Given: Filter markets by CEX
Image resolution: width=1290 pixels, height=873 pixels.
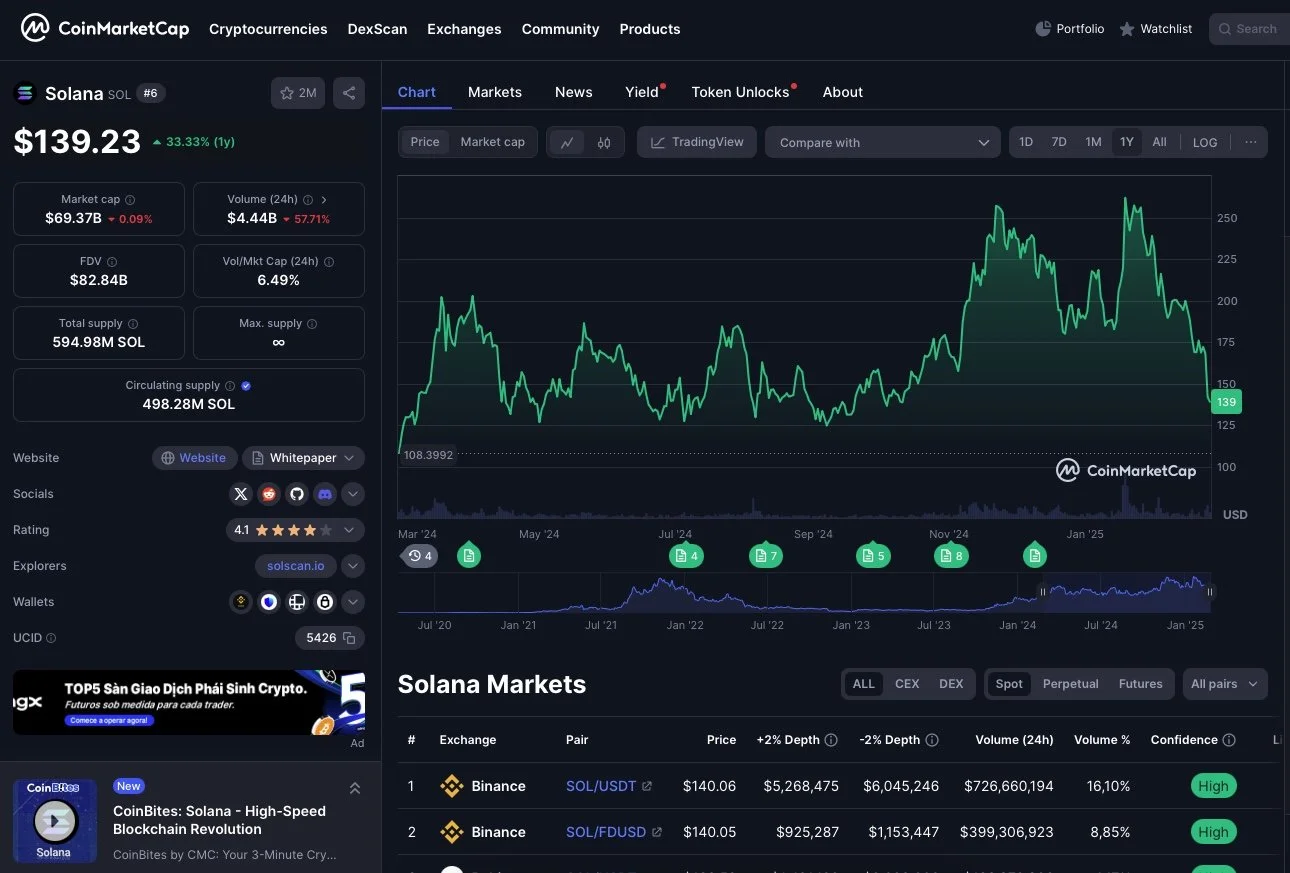Looking at the screenshot, I should [907, 684].
